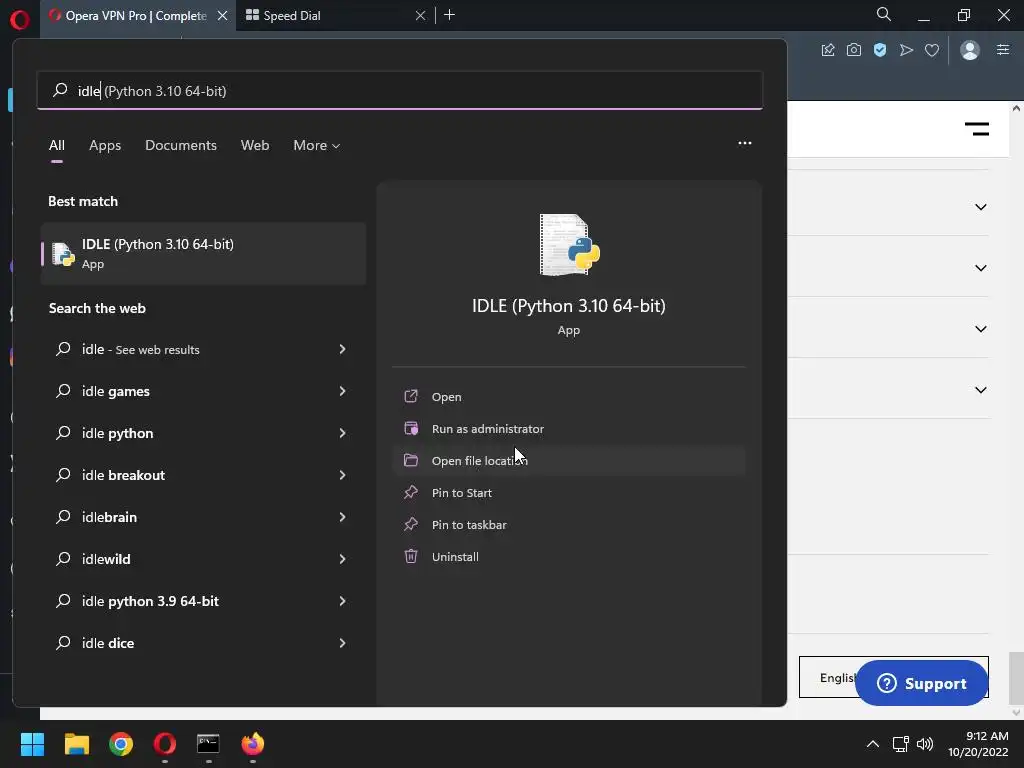Click the Opera send flow arrow icon
This screenshot has width=1024, height=768.
tap(906, 50)
